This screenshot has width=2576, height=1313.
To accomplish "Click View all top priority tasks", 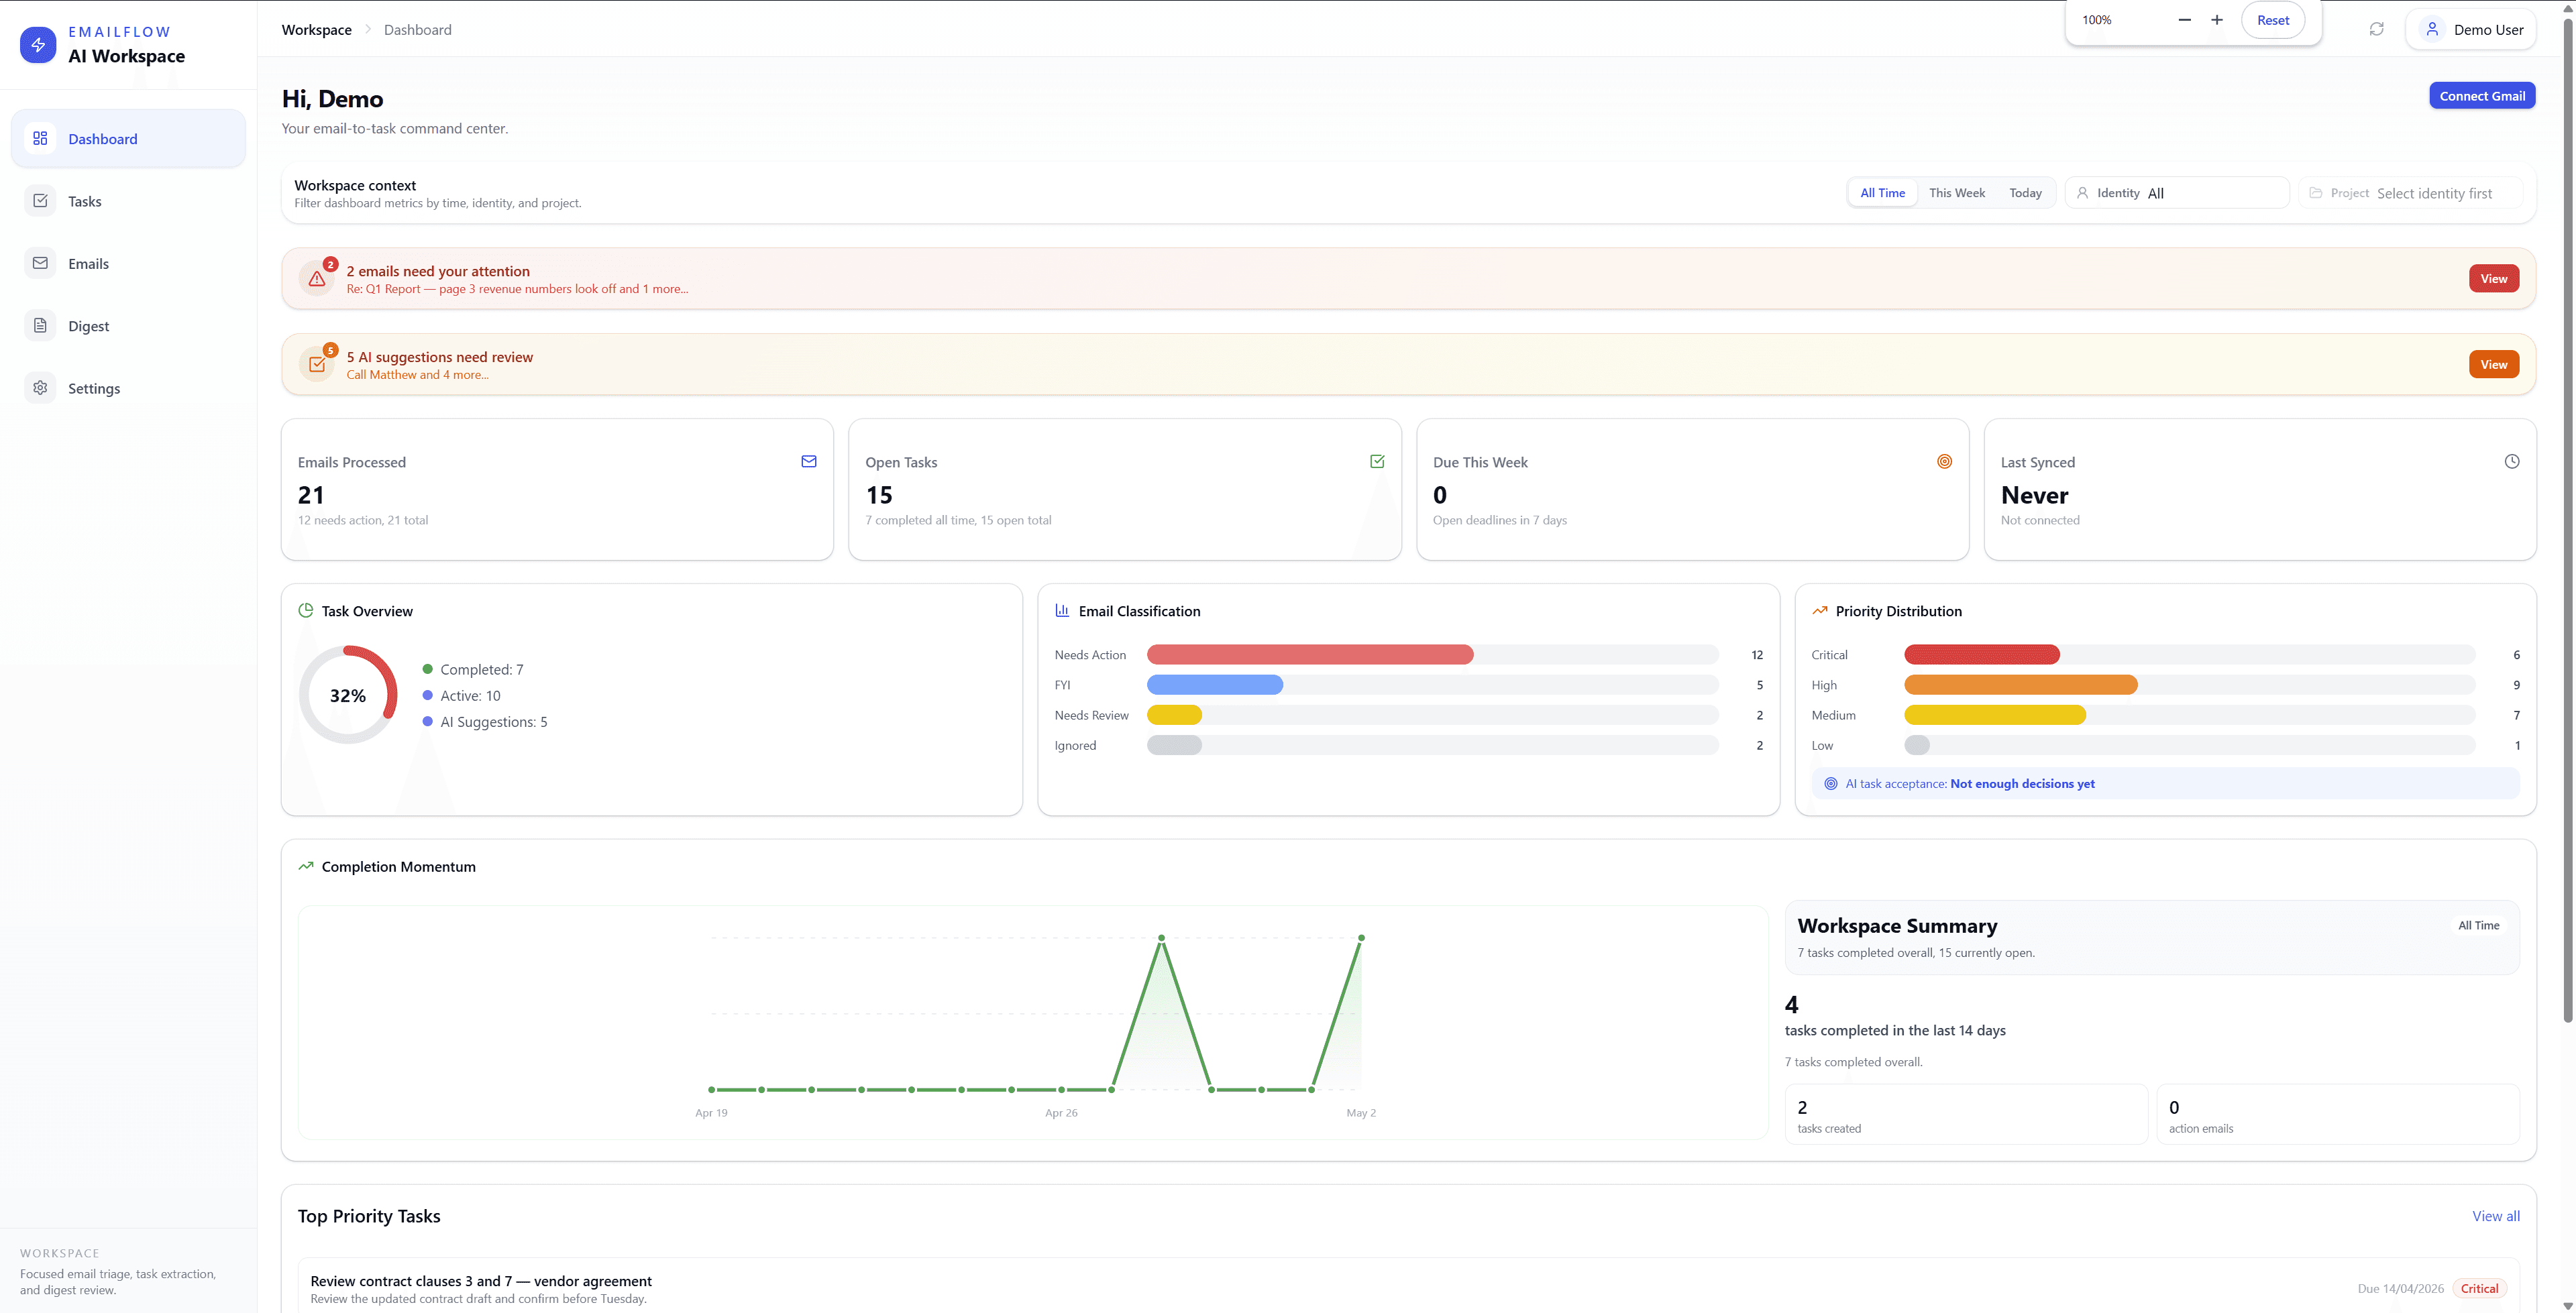I will click(2495, 1216).
